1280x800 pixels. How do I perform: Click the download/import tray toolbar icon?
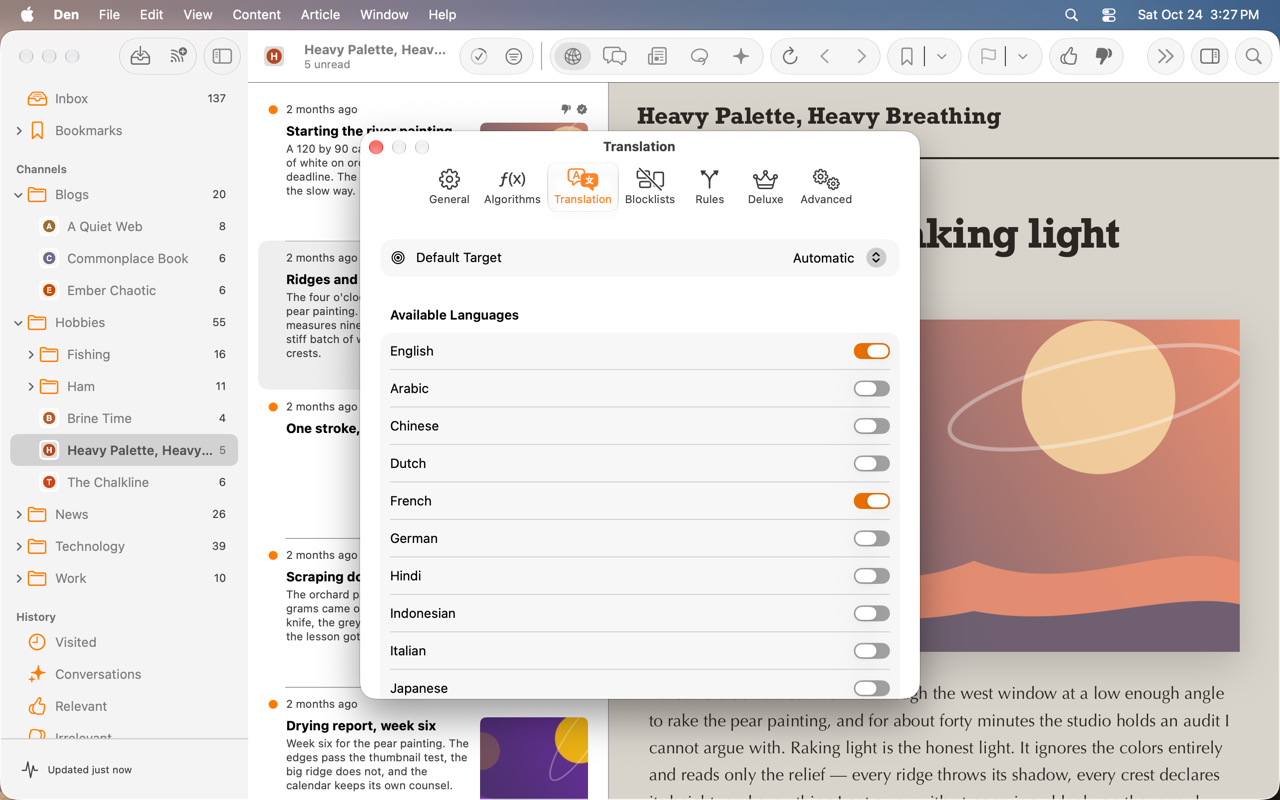(x=140, y=57)
